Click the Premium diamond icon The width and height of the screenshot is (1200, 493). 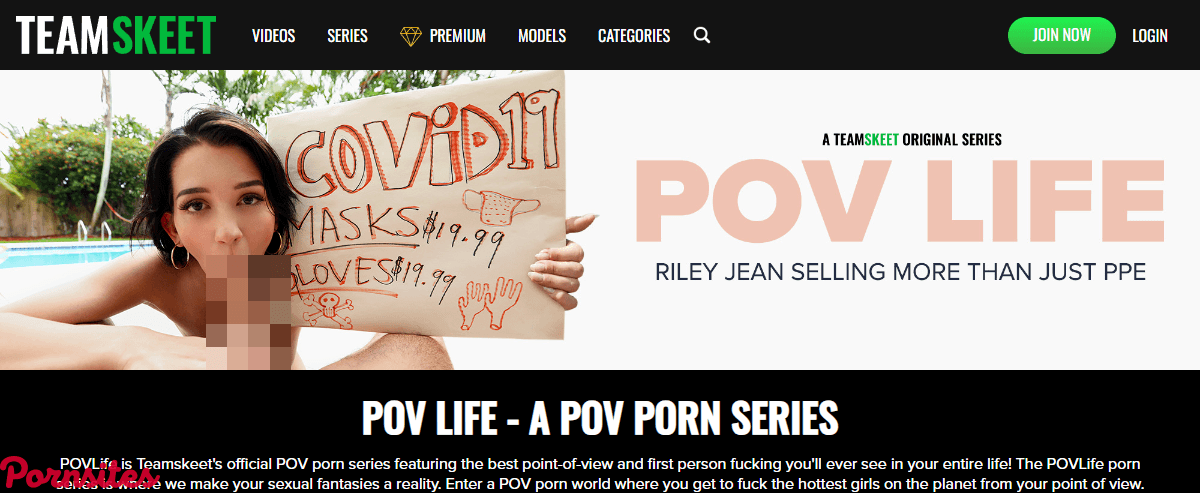[410, 36]
